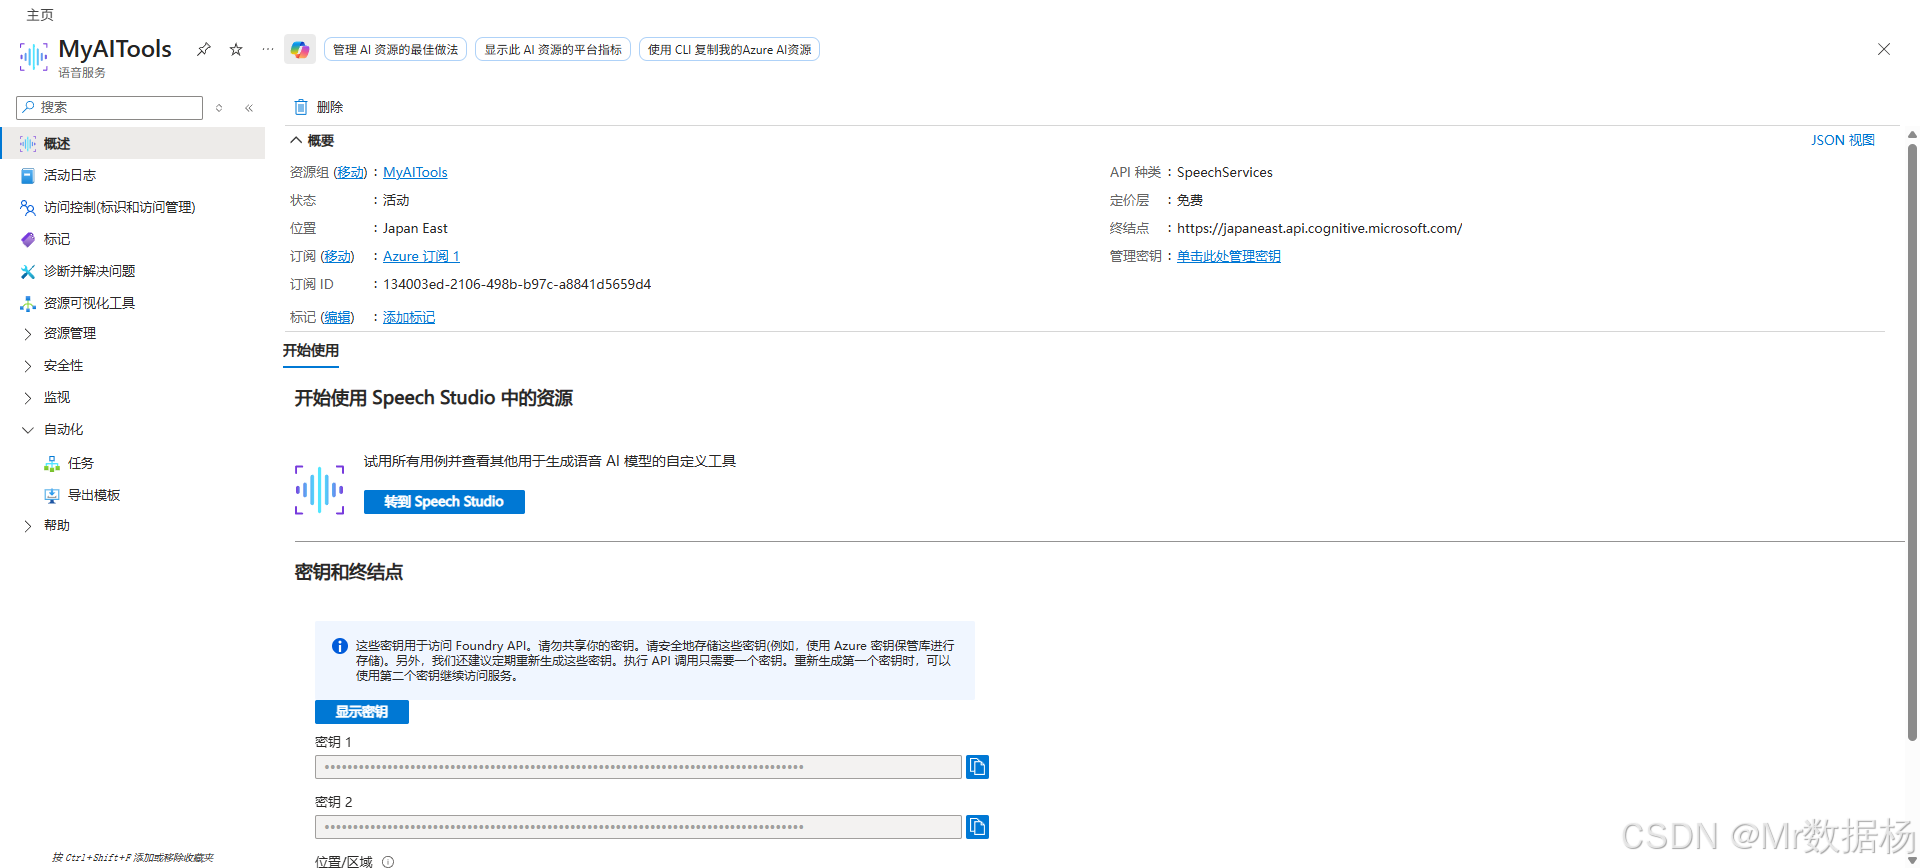Collapse the sidebar with double chevron

[249, 108]
